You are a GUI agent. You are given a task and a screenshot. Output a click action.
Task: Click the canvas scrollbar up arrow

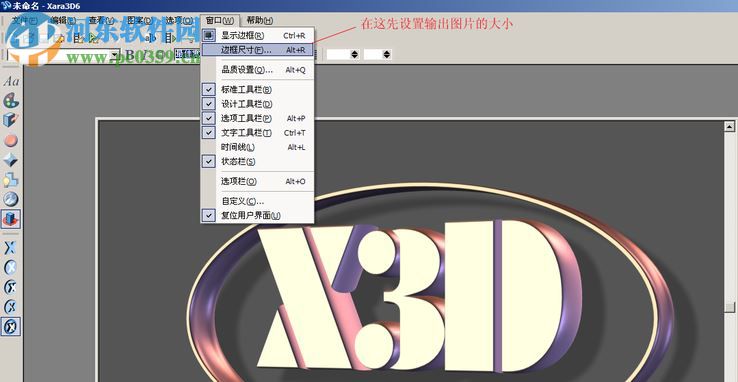(730, 126)
